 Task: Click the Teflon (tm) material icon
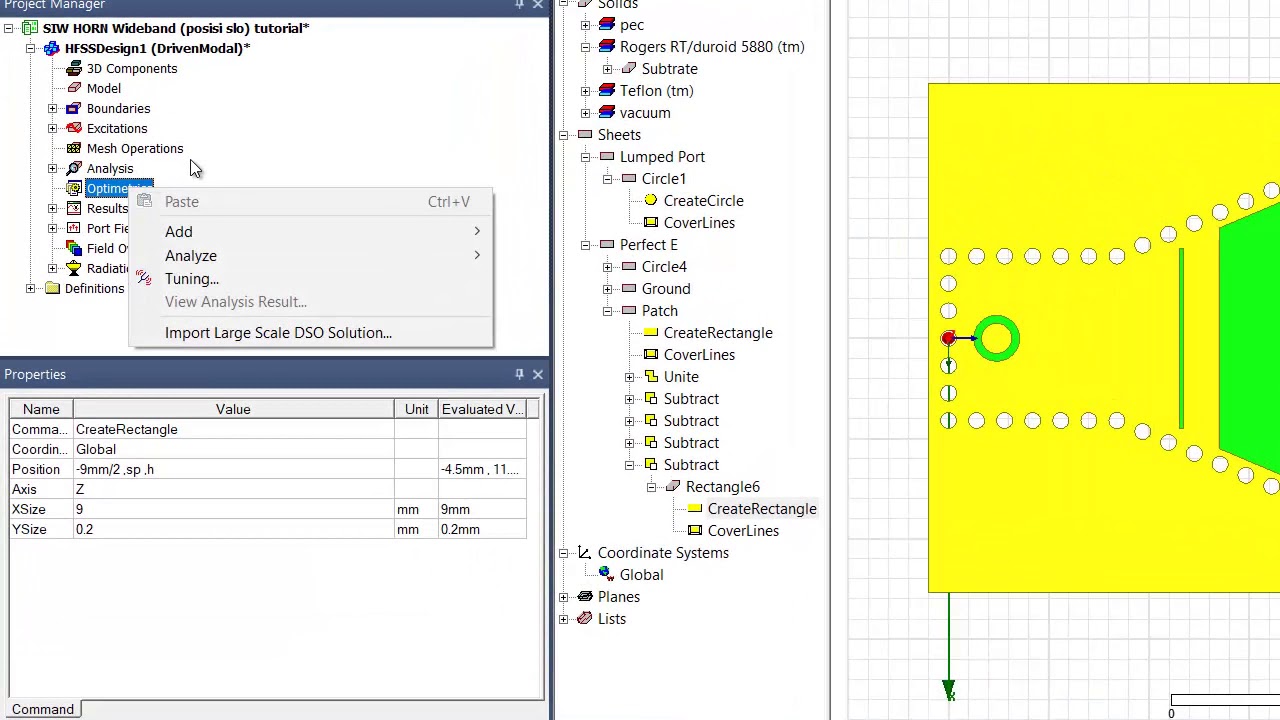coord(607,91)
